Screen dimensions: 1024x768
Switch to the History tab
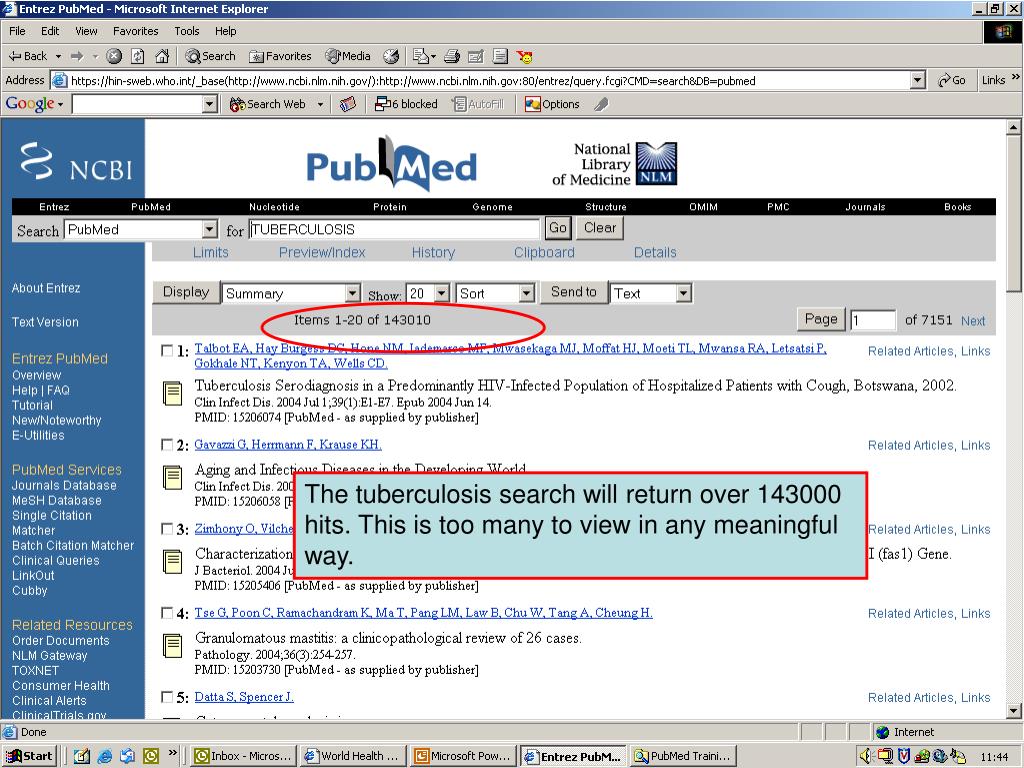(433, 253)
